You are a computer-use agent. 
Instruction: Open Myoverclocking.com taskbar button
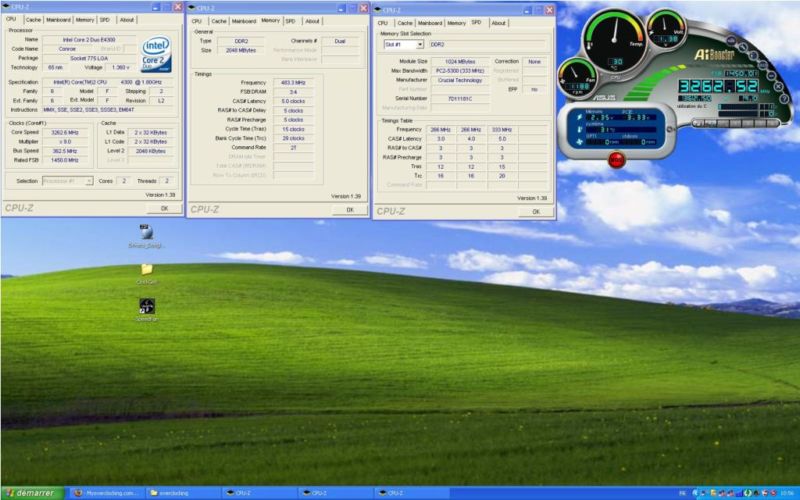coord(106,493)
